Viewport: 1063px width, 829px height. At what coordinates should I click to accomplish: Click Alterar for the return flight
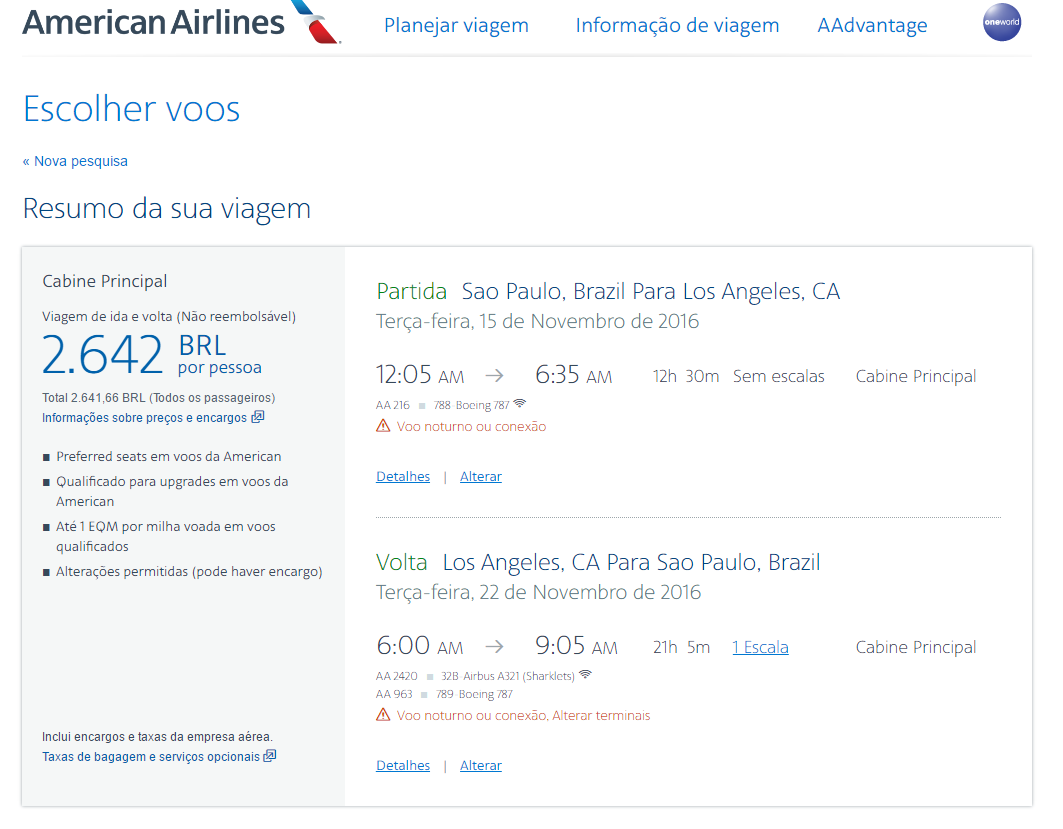pos(481,766)
